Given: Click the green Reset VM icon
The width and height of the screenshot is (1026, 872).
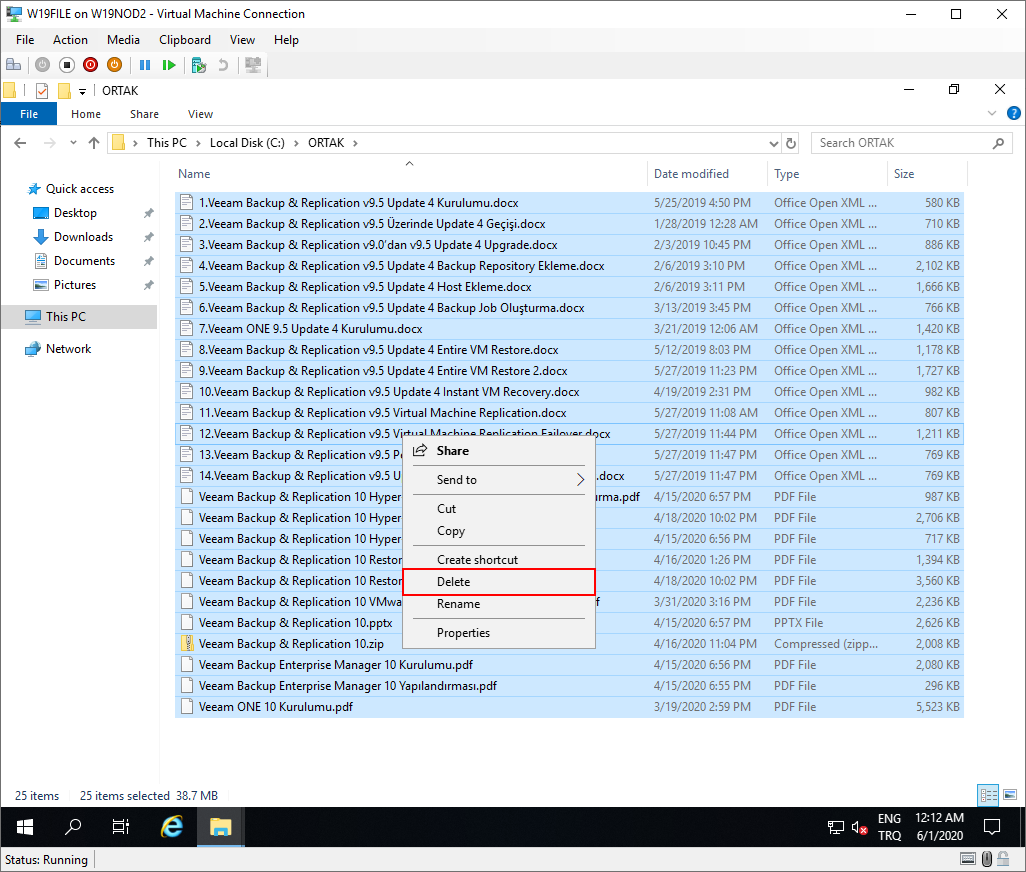Looking at the screenshot, I should click(169, 65).
